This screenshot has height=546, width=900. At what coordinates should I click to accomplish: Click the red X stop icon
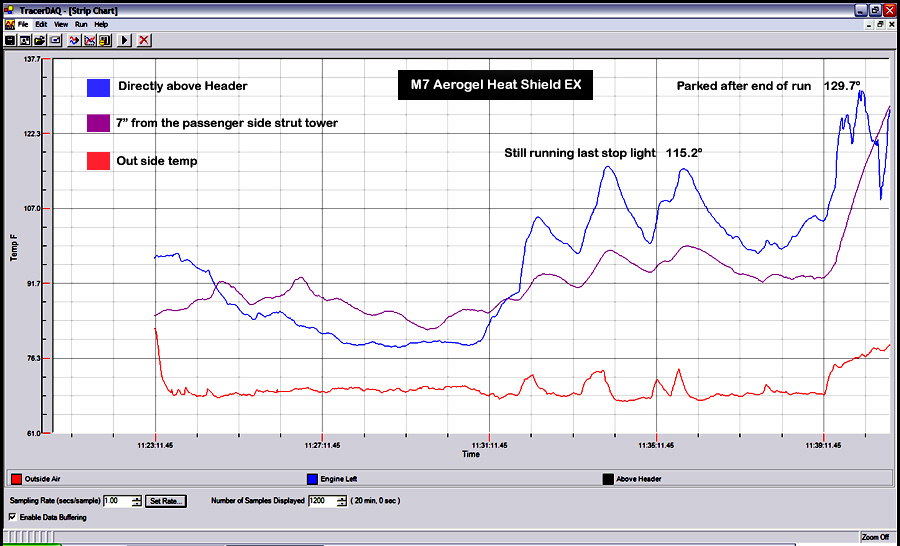click(144, 40)
